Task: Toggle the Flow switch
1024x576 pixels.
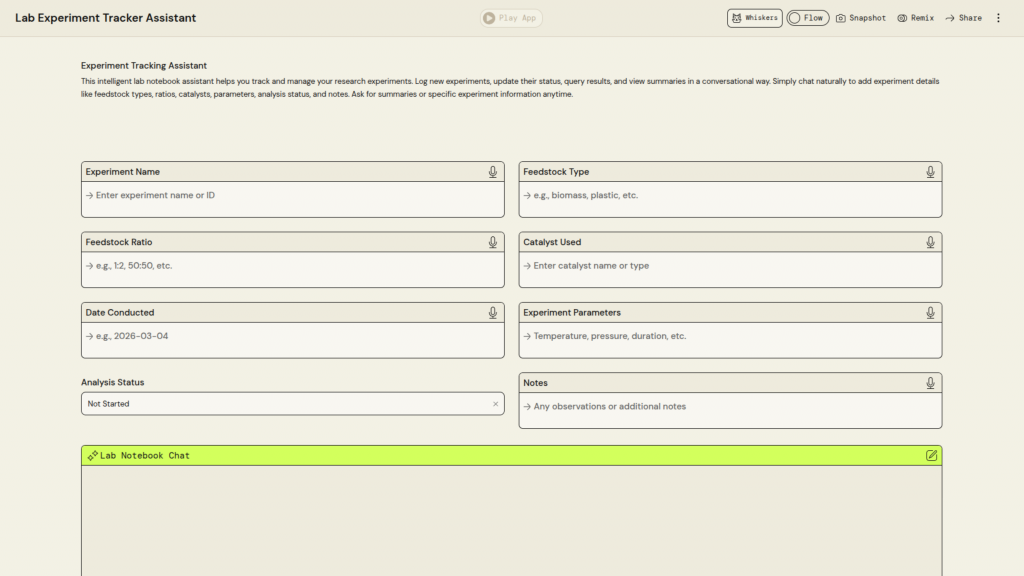Action: pyautogui.click(x=807, y=18)
